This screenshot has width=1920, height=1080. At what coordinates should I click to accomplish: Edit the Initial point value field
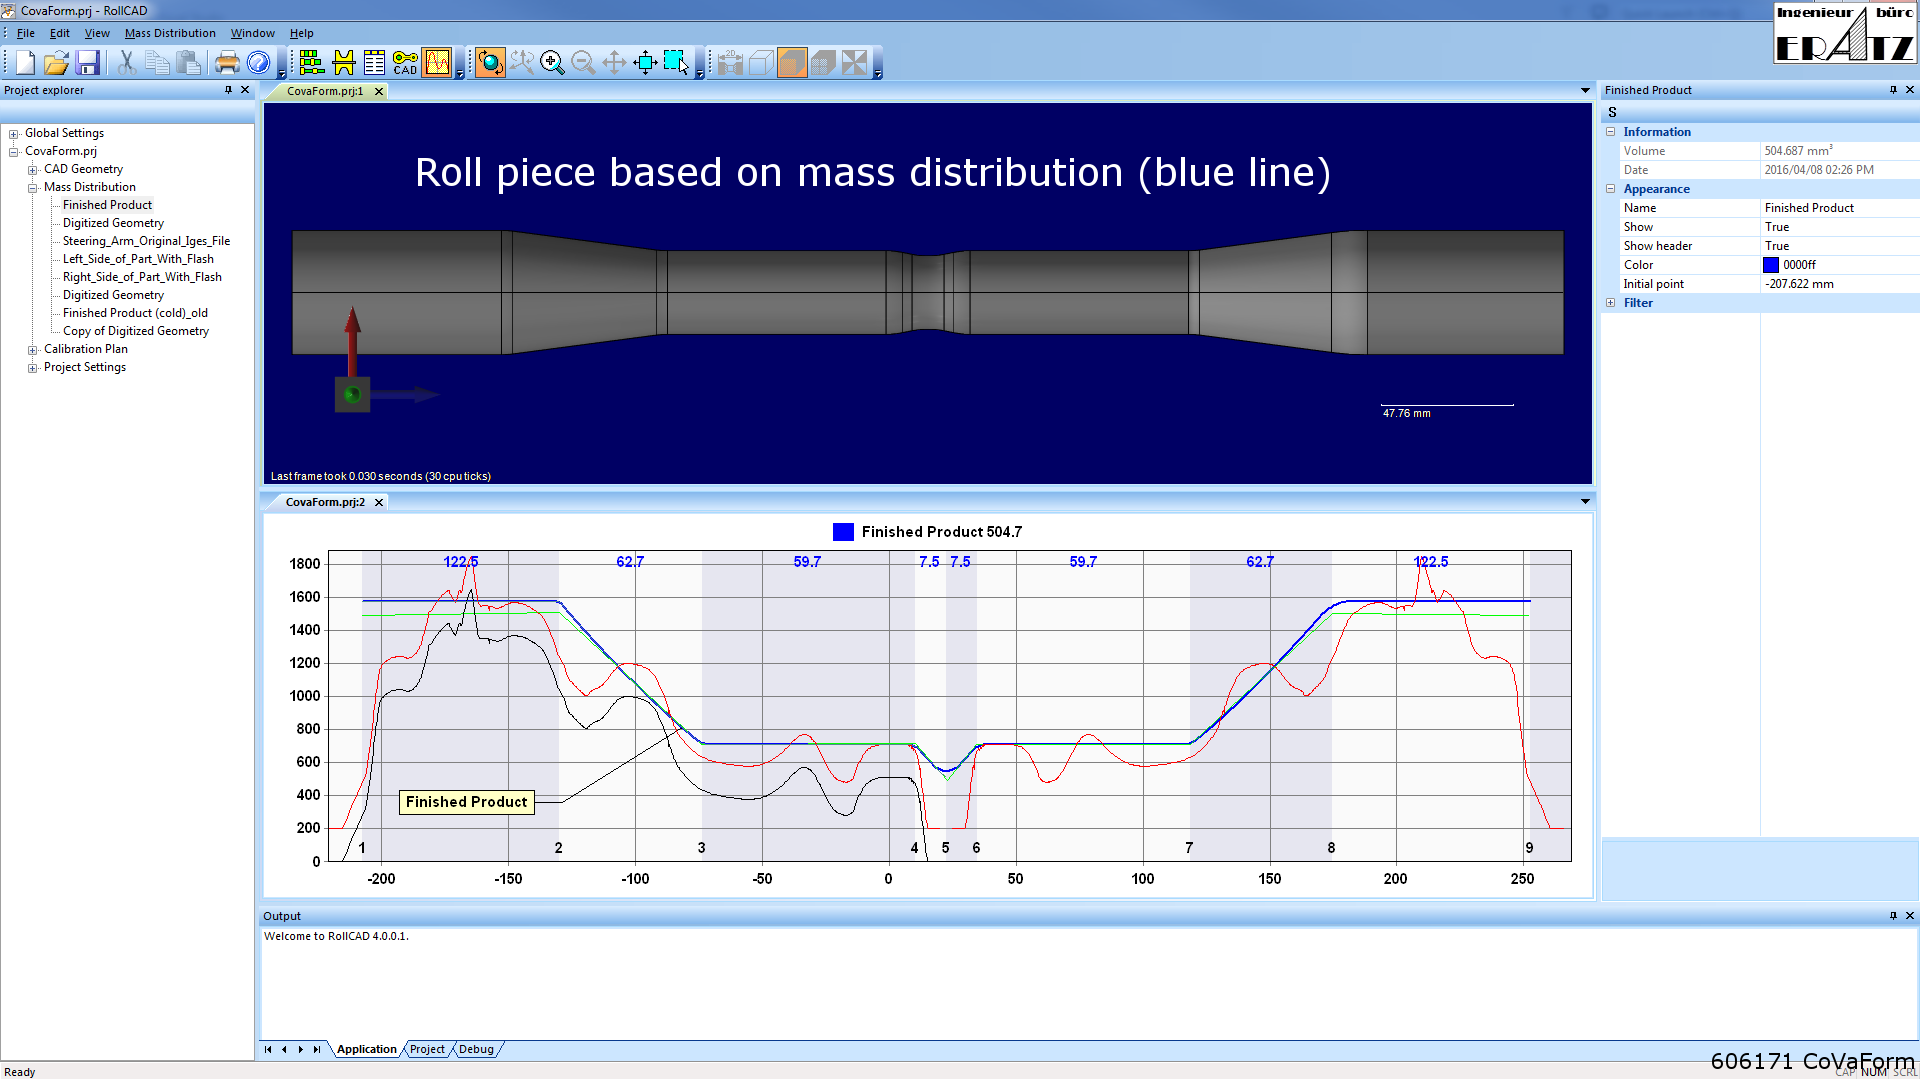click(1840, 284)
